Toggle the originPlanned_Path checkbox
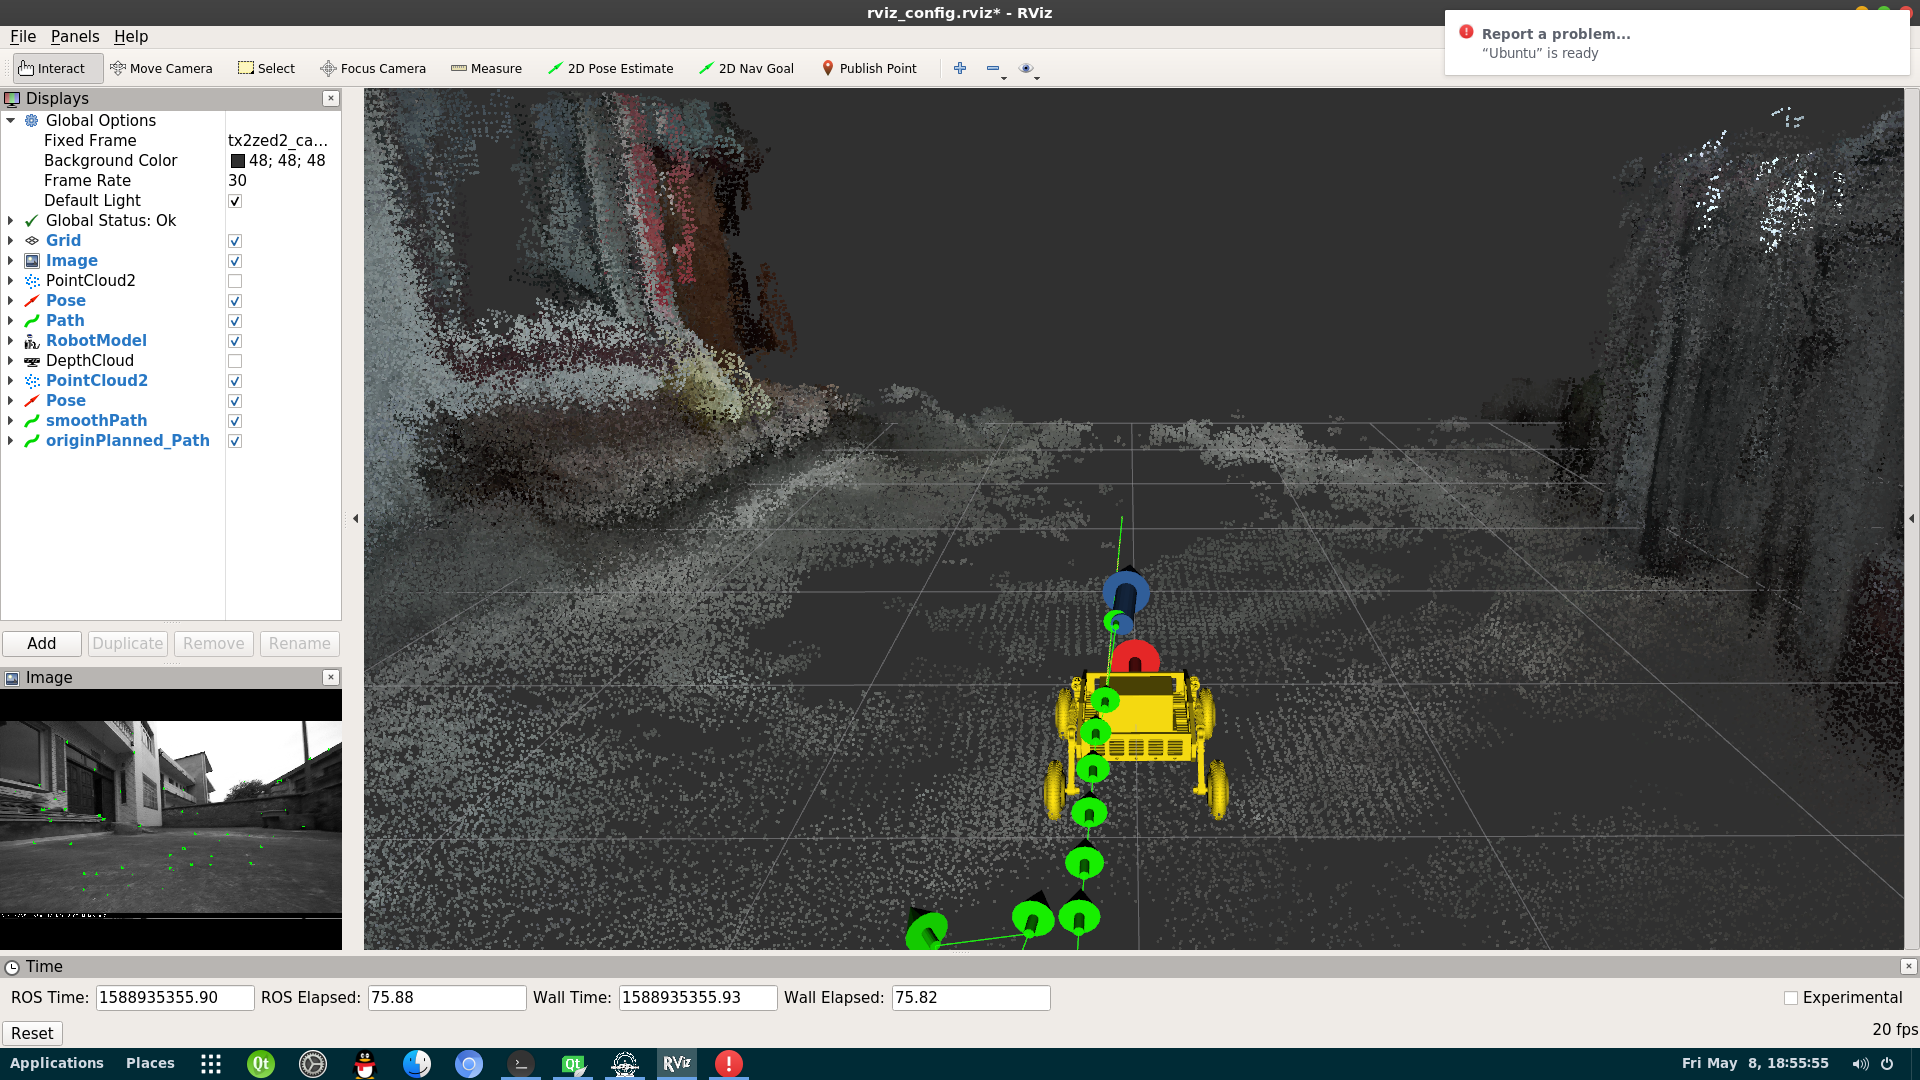This screenshot has height=1080, width=1920. click(235, 441)
